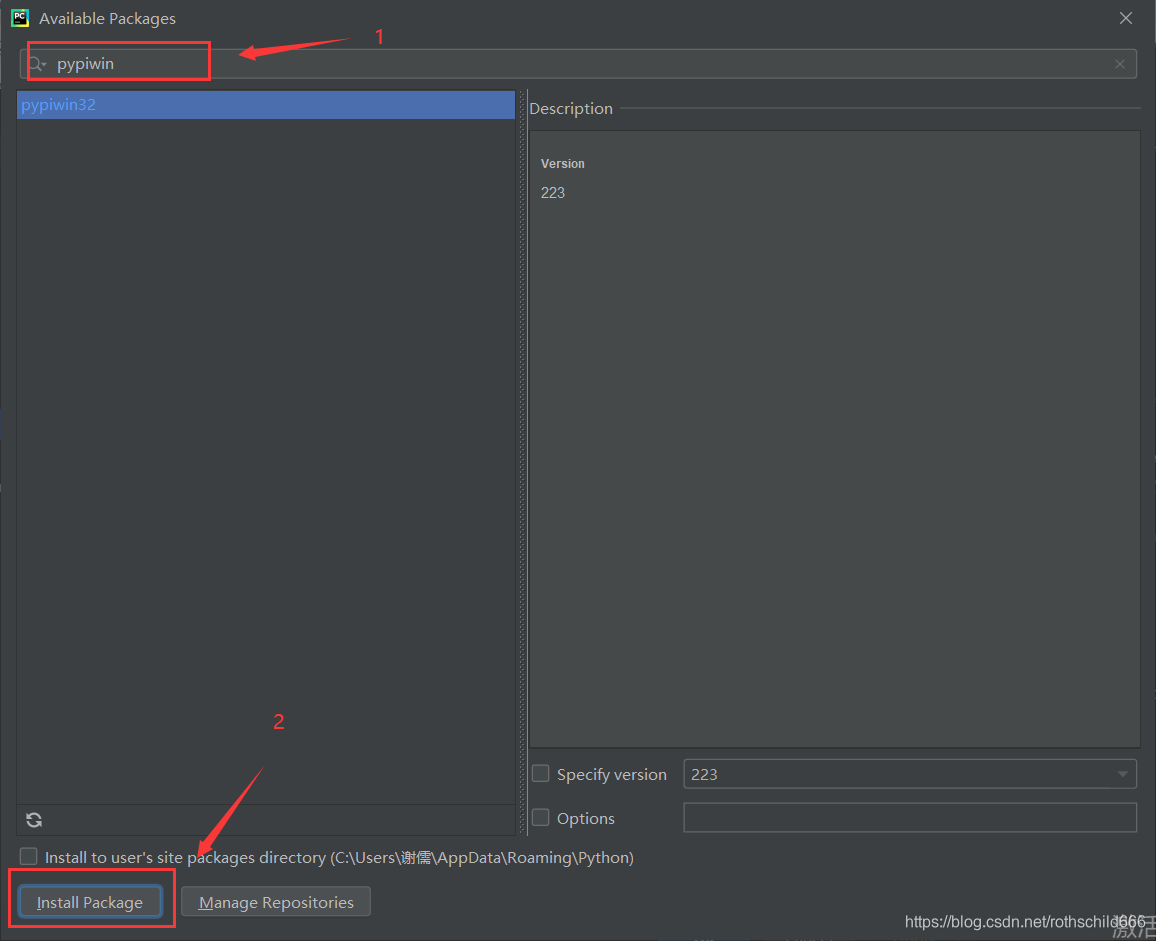The image size is (1156, 941).
Task: Click the Options text input field
Action: pyautogui.click(x=909, y=817)
